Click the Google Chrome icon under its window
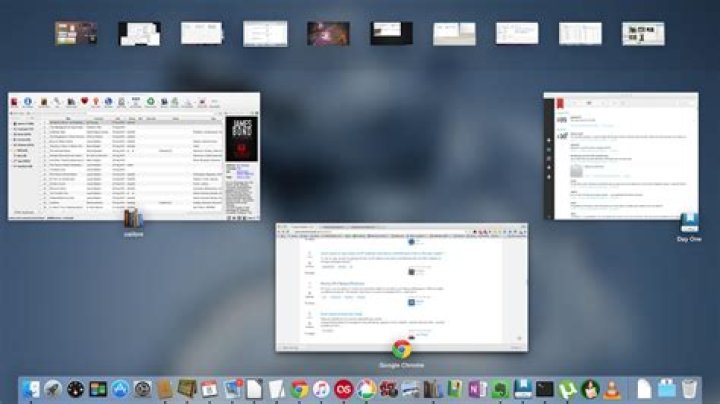This screenshot has width=720, height=404. [401, 350]
